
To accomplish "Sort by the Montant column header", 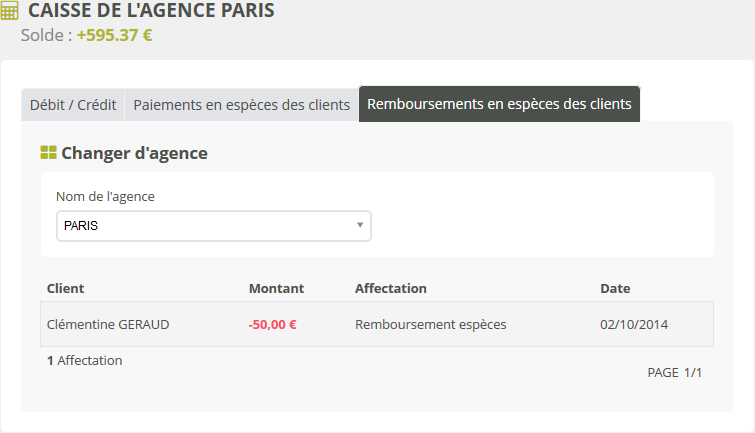I will coord(276,288).
